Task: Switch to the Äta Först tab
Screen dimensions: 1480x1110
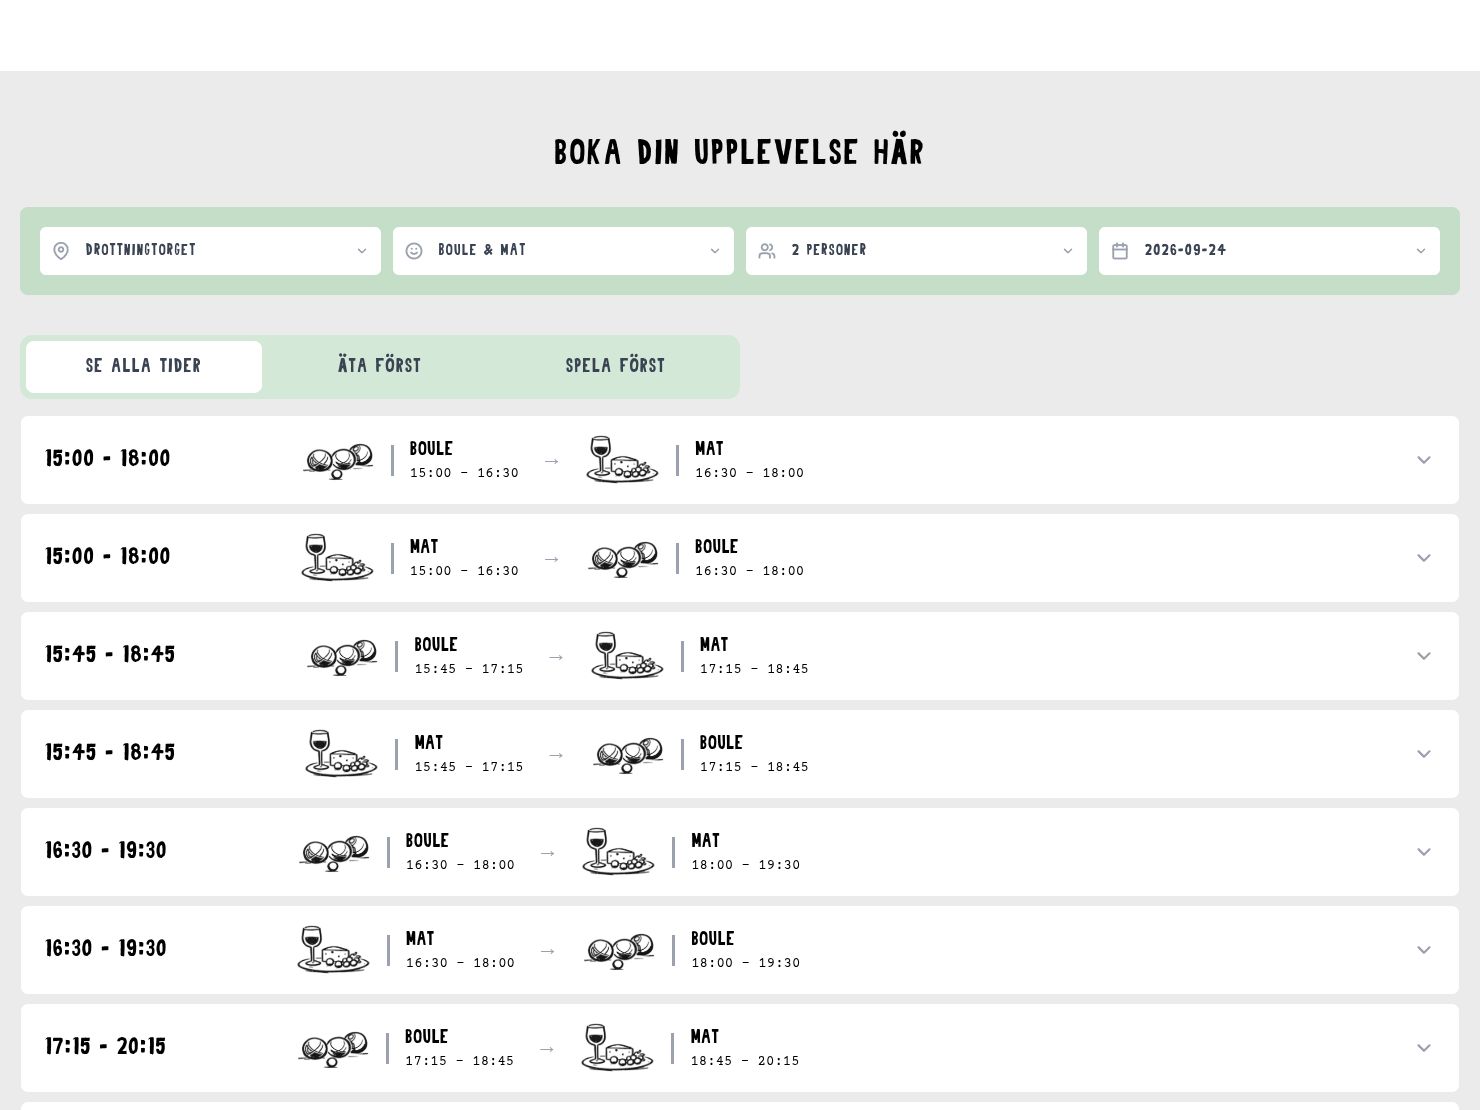Action: pyautogui.click(x=380, y=367)
